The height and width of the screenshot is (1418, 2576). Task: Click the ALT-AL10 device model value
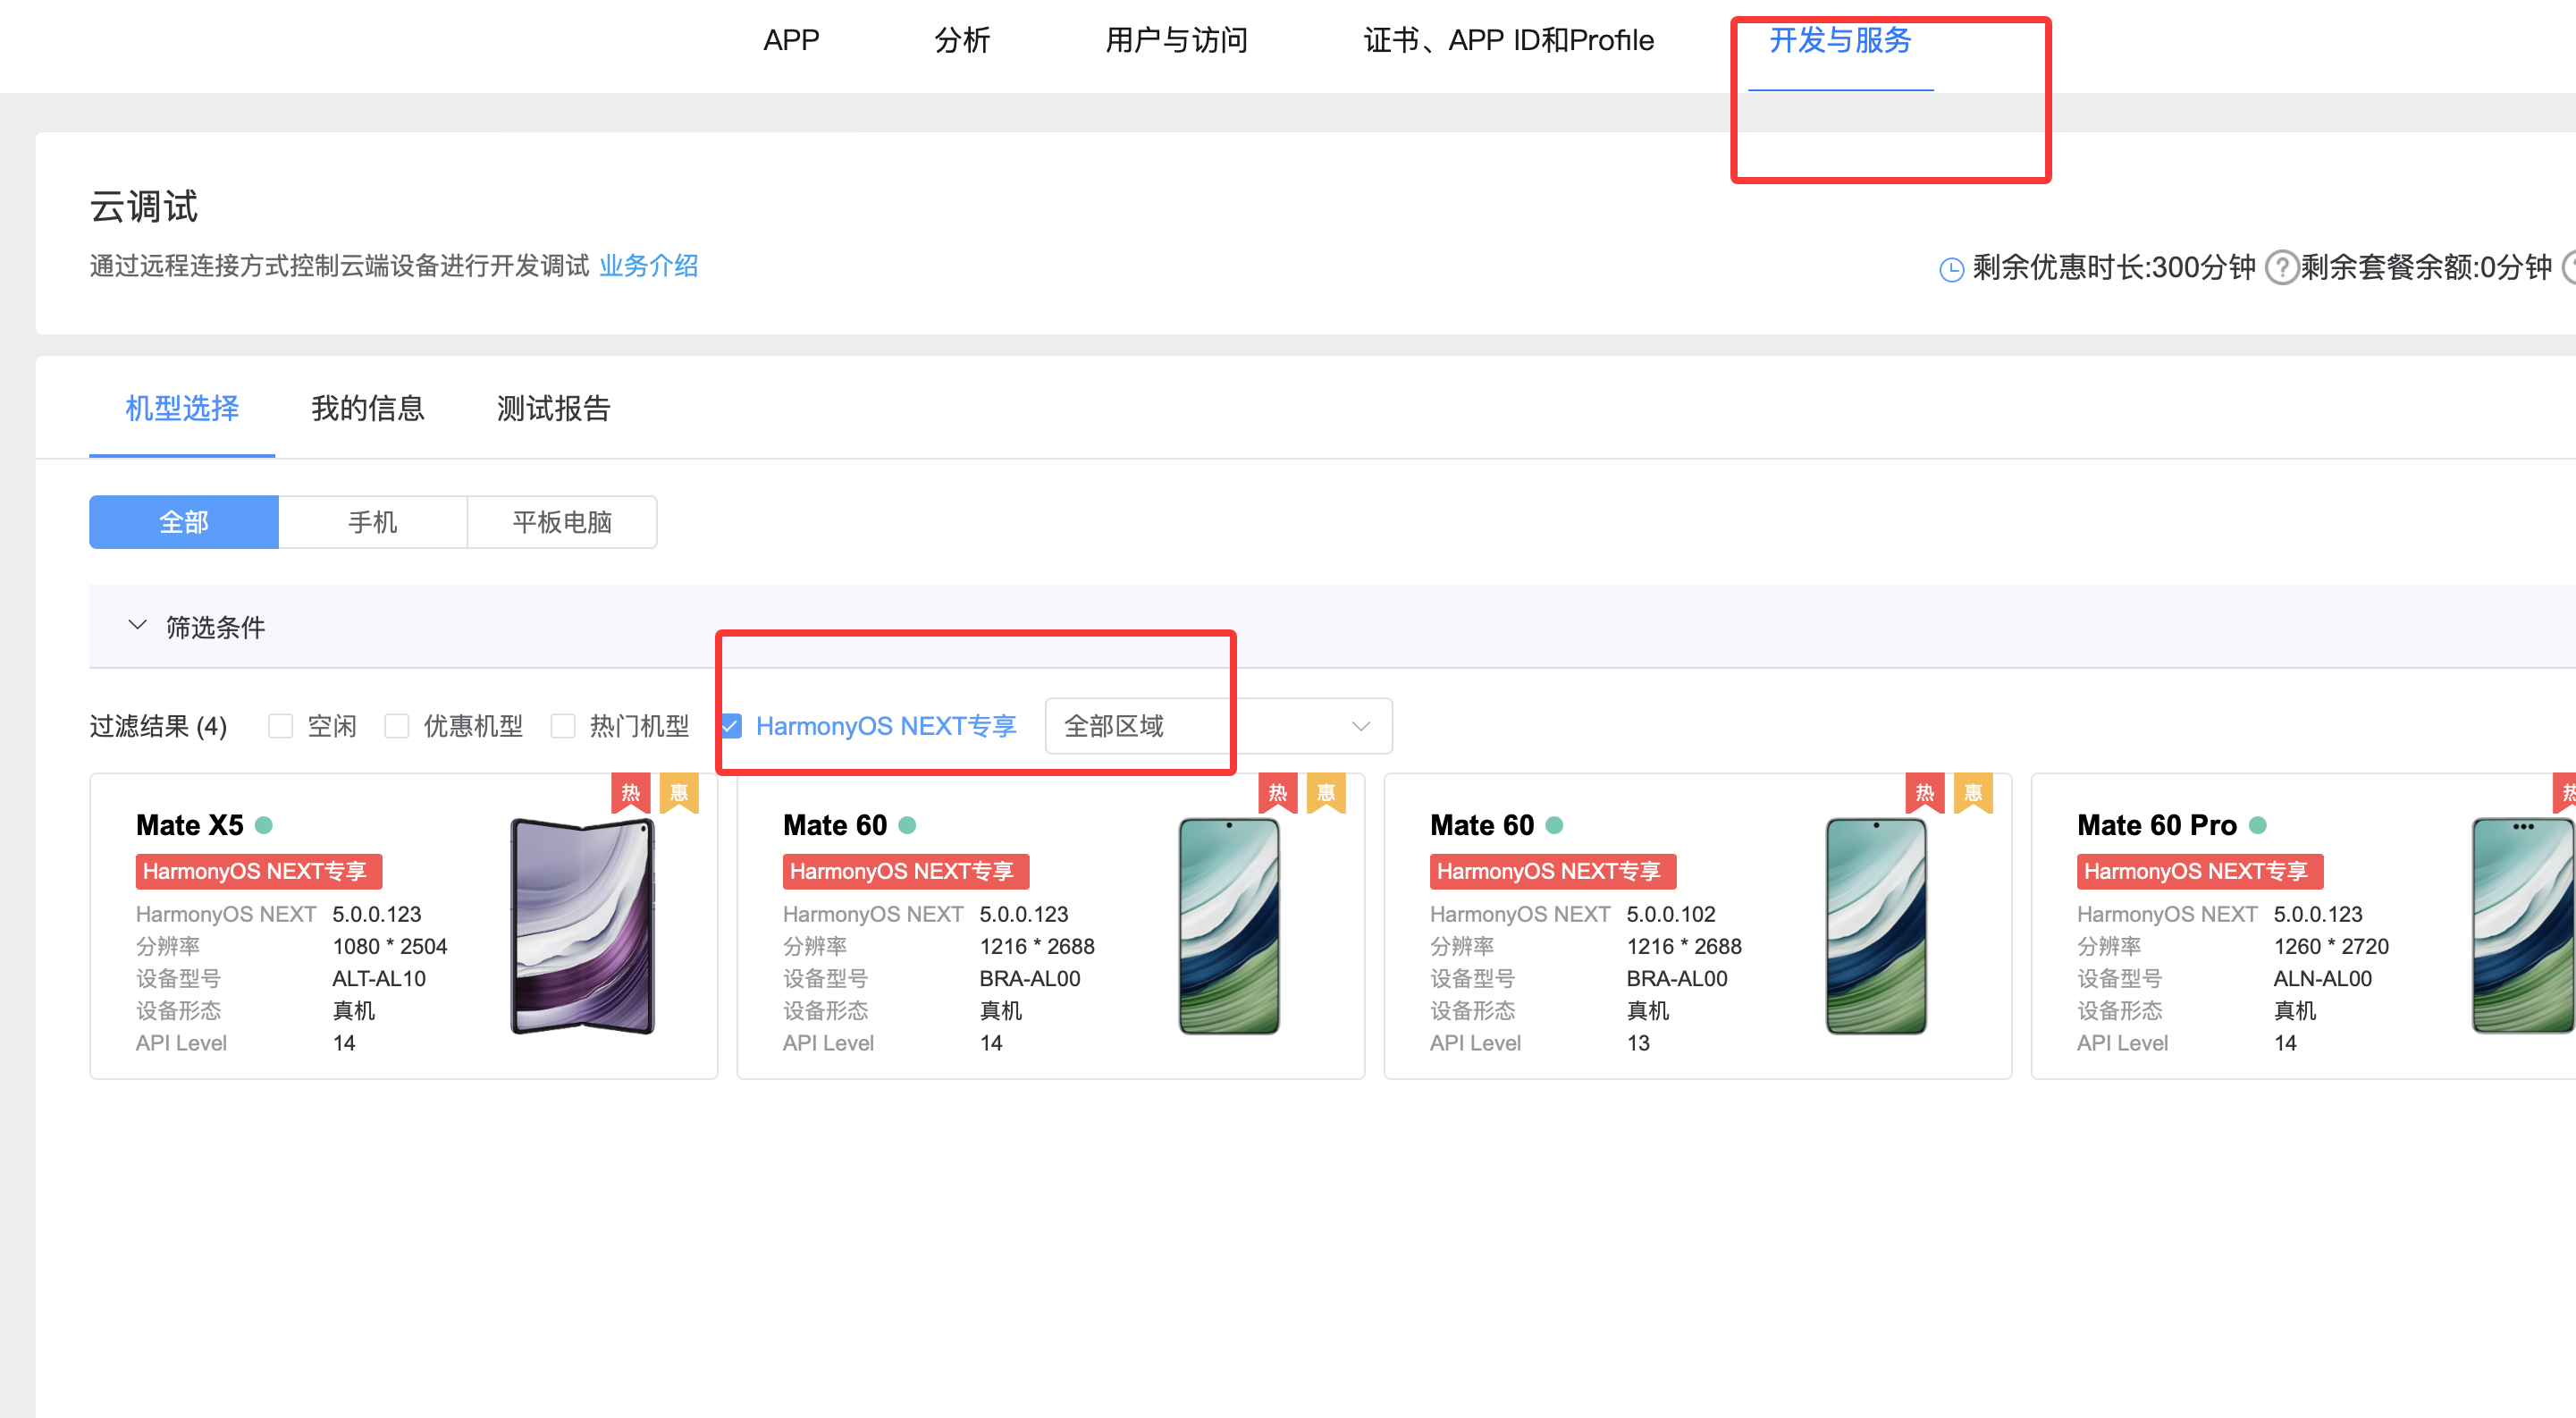coord(379,979)
